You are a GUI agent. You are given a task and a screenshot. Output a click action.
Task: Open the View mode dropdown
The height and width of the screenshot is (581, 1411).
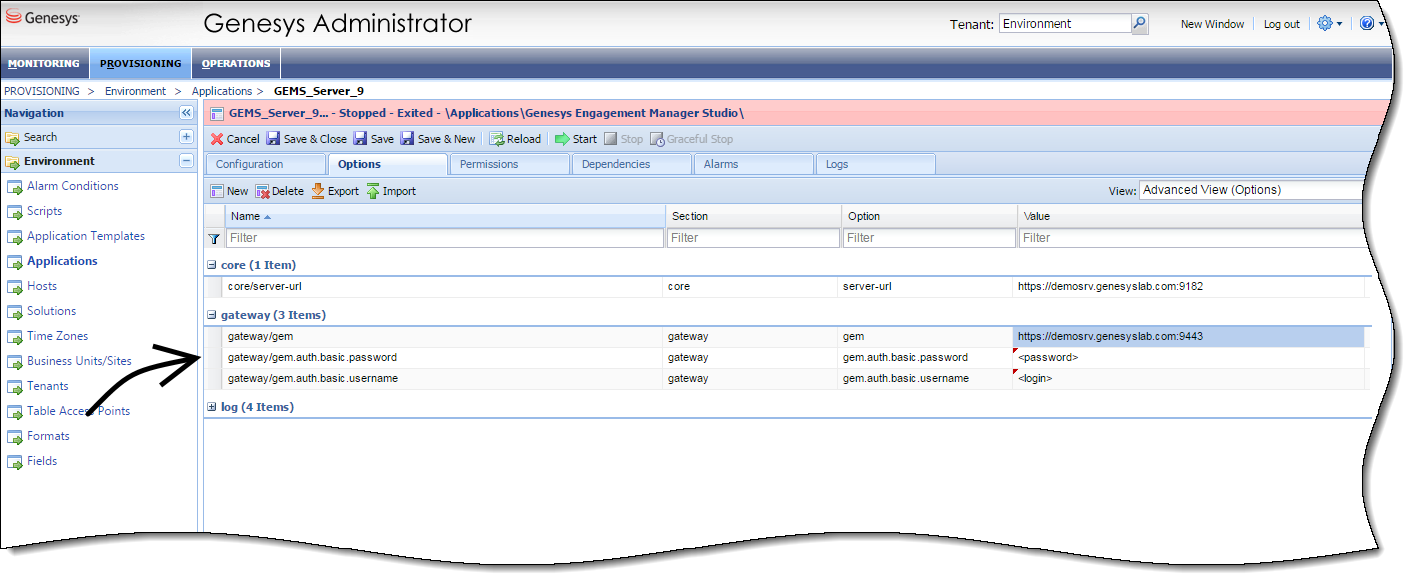pos(1250,190)
